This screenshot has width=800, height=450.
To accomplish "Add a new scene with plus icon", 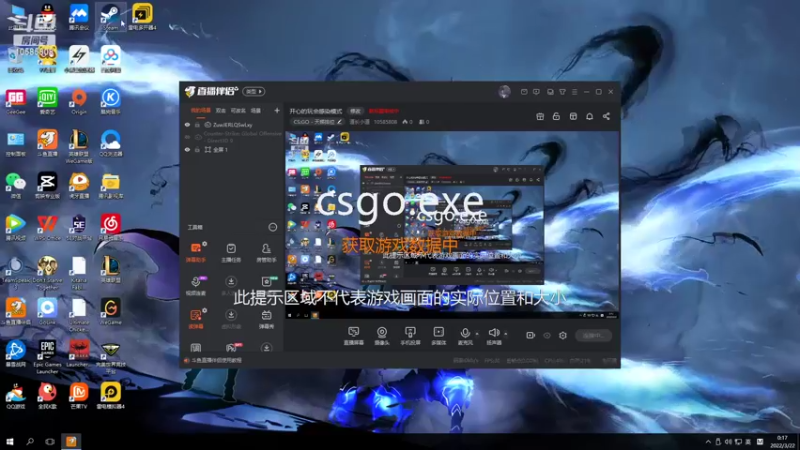I will tap(277, 110).
